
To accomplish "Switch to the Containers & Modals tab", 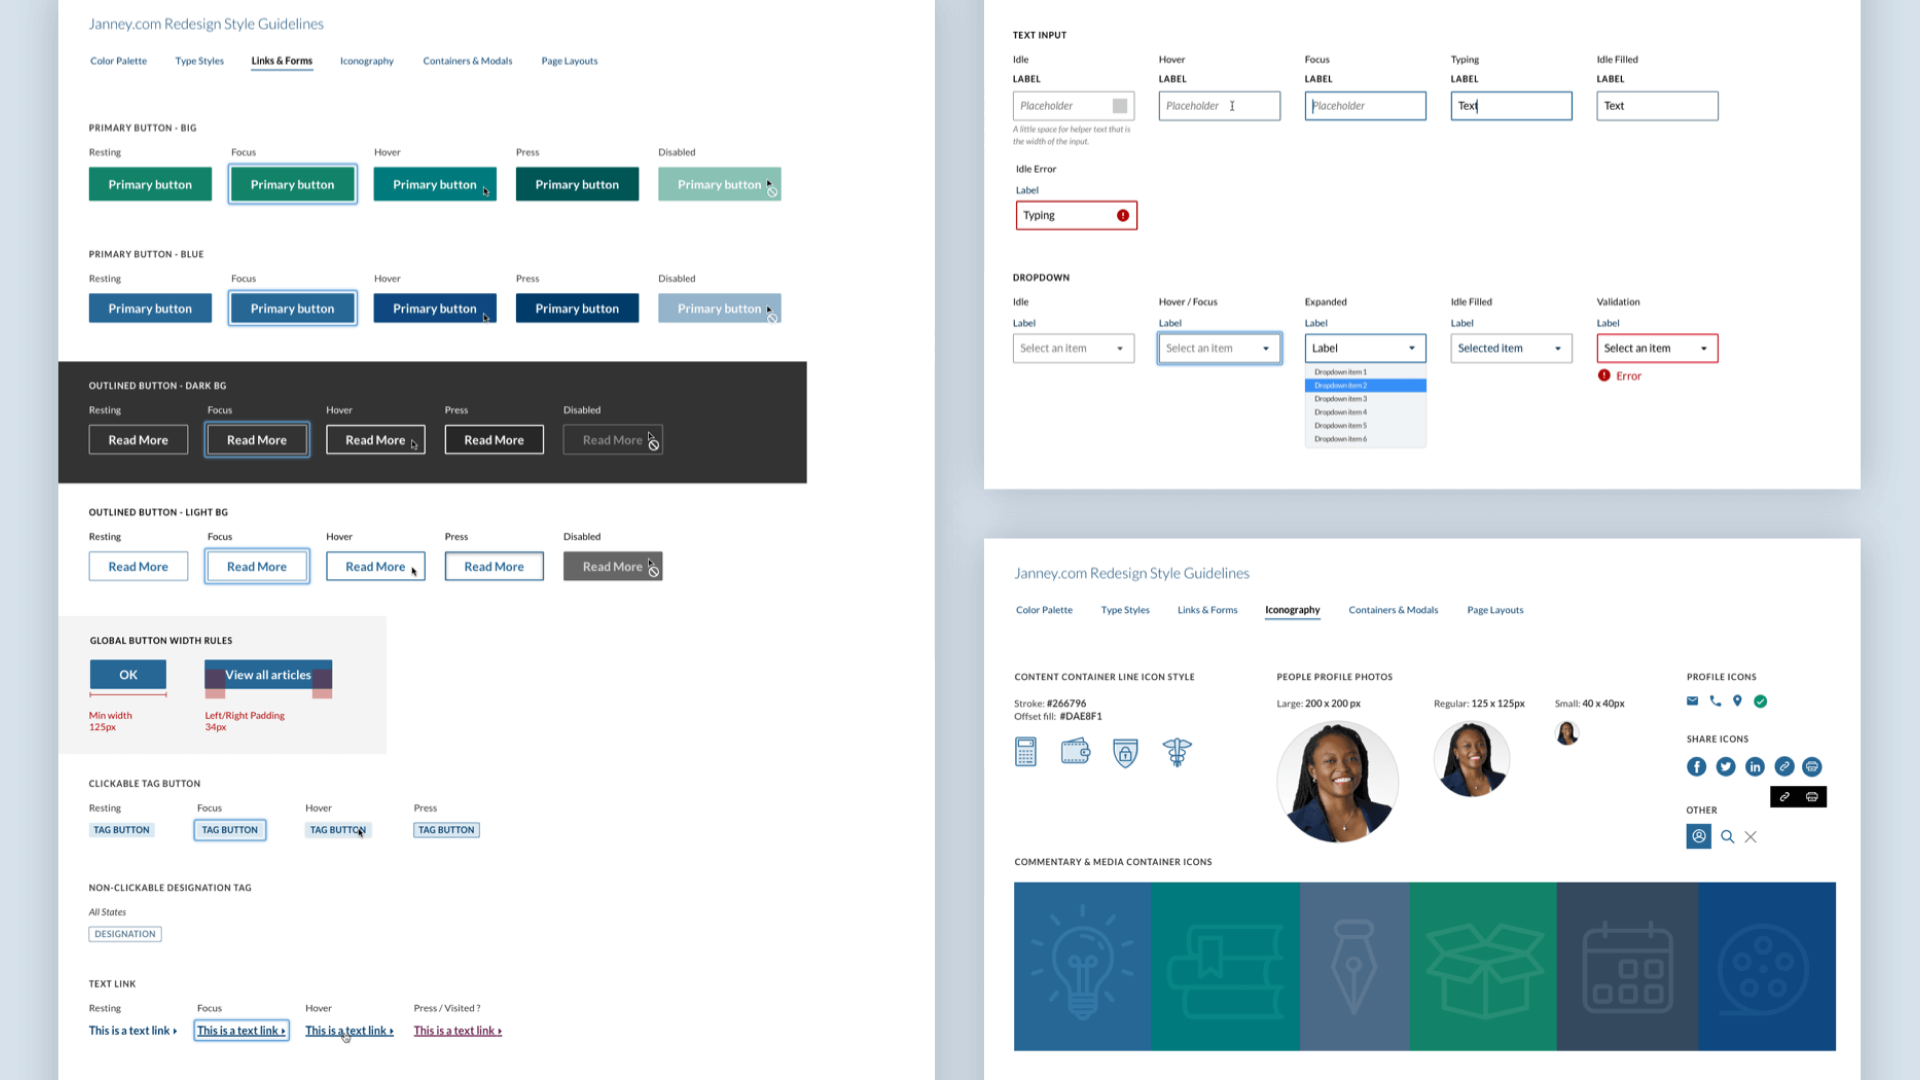I will (x=468, y=61).
